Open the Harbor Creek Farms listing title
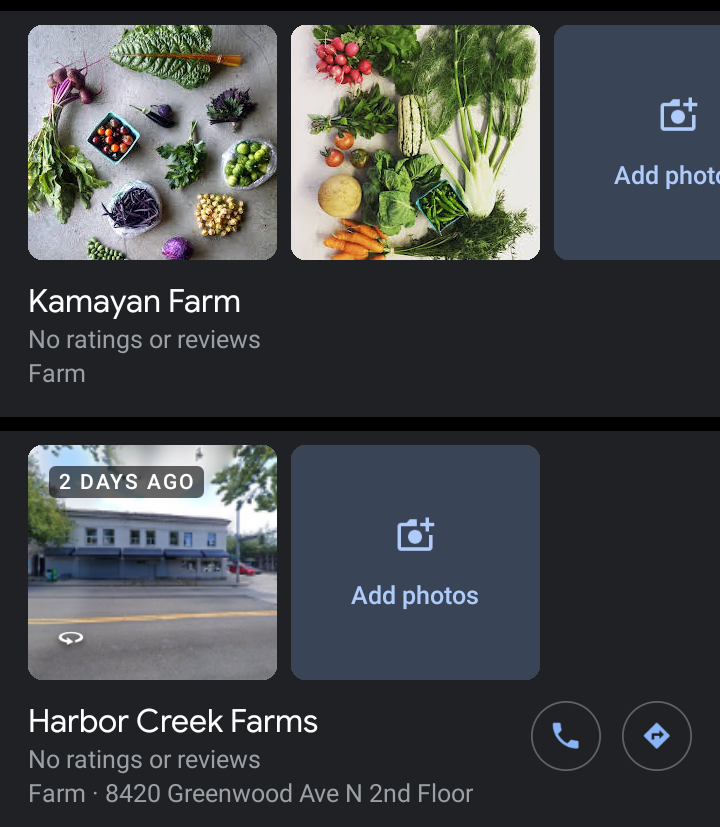Screen dimensions: 720x827 point(173,722)
